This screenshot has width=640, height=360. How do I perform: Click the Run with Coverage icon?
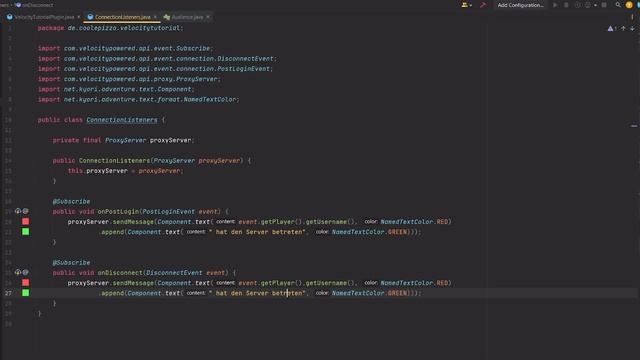coord(577,5)
